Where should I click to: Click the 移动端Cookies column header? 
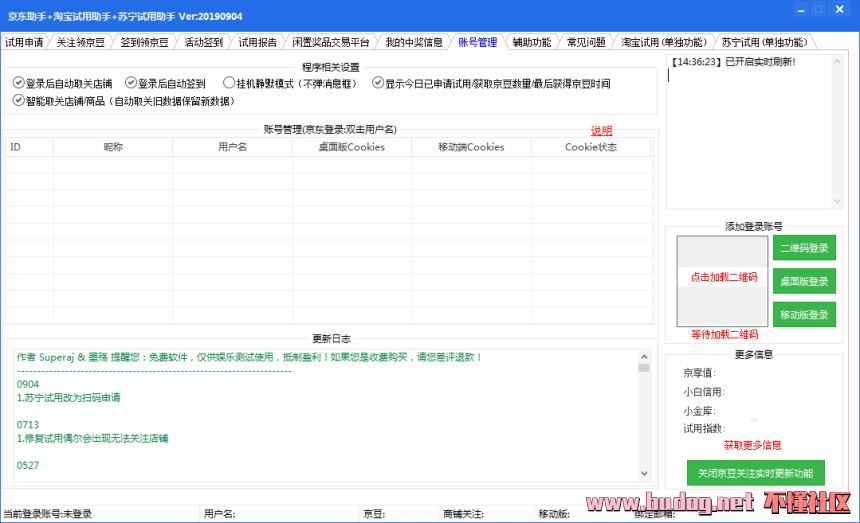[x=472, y=147]
